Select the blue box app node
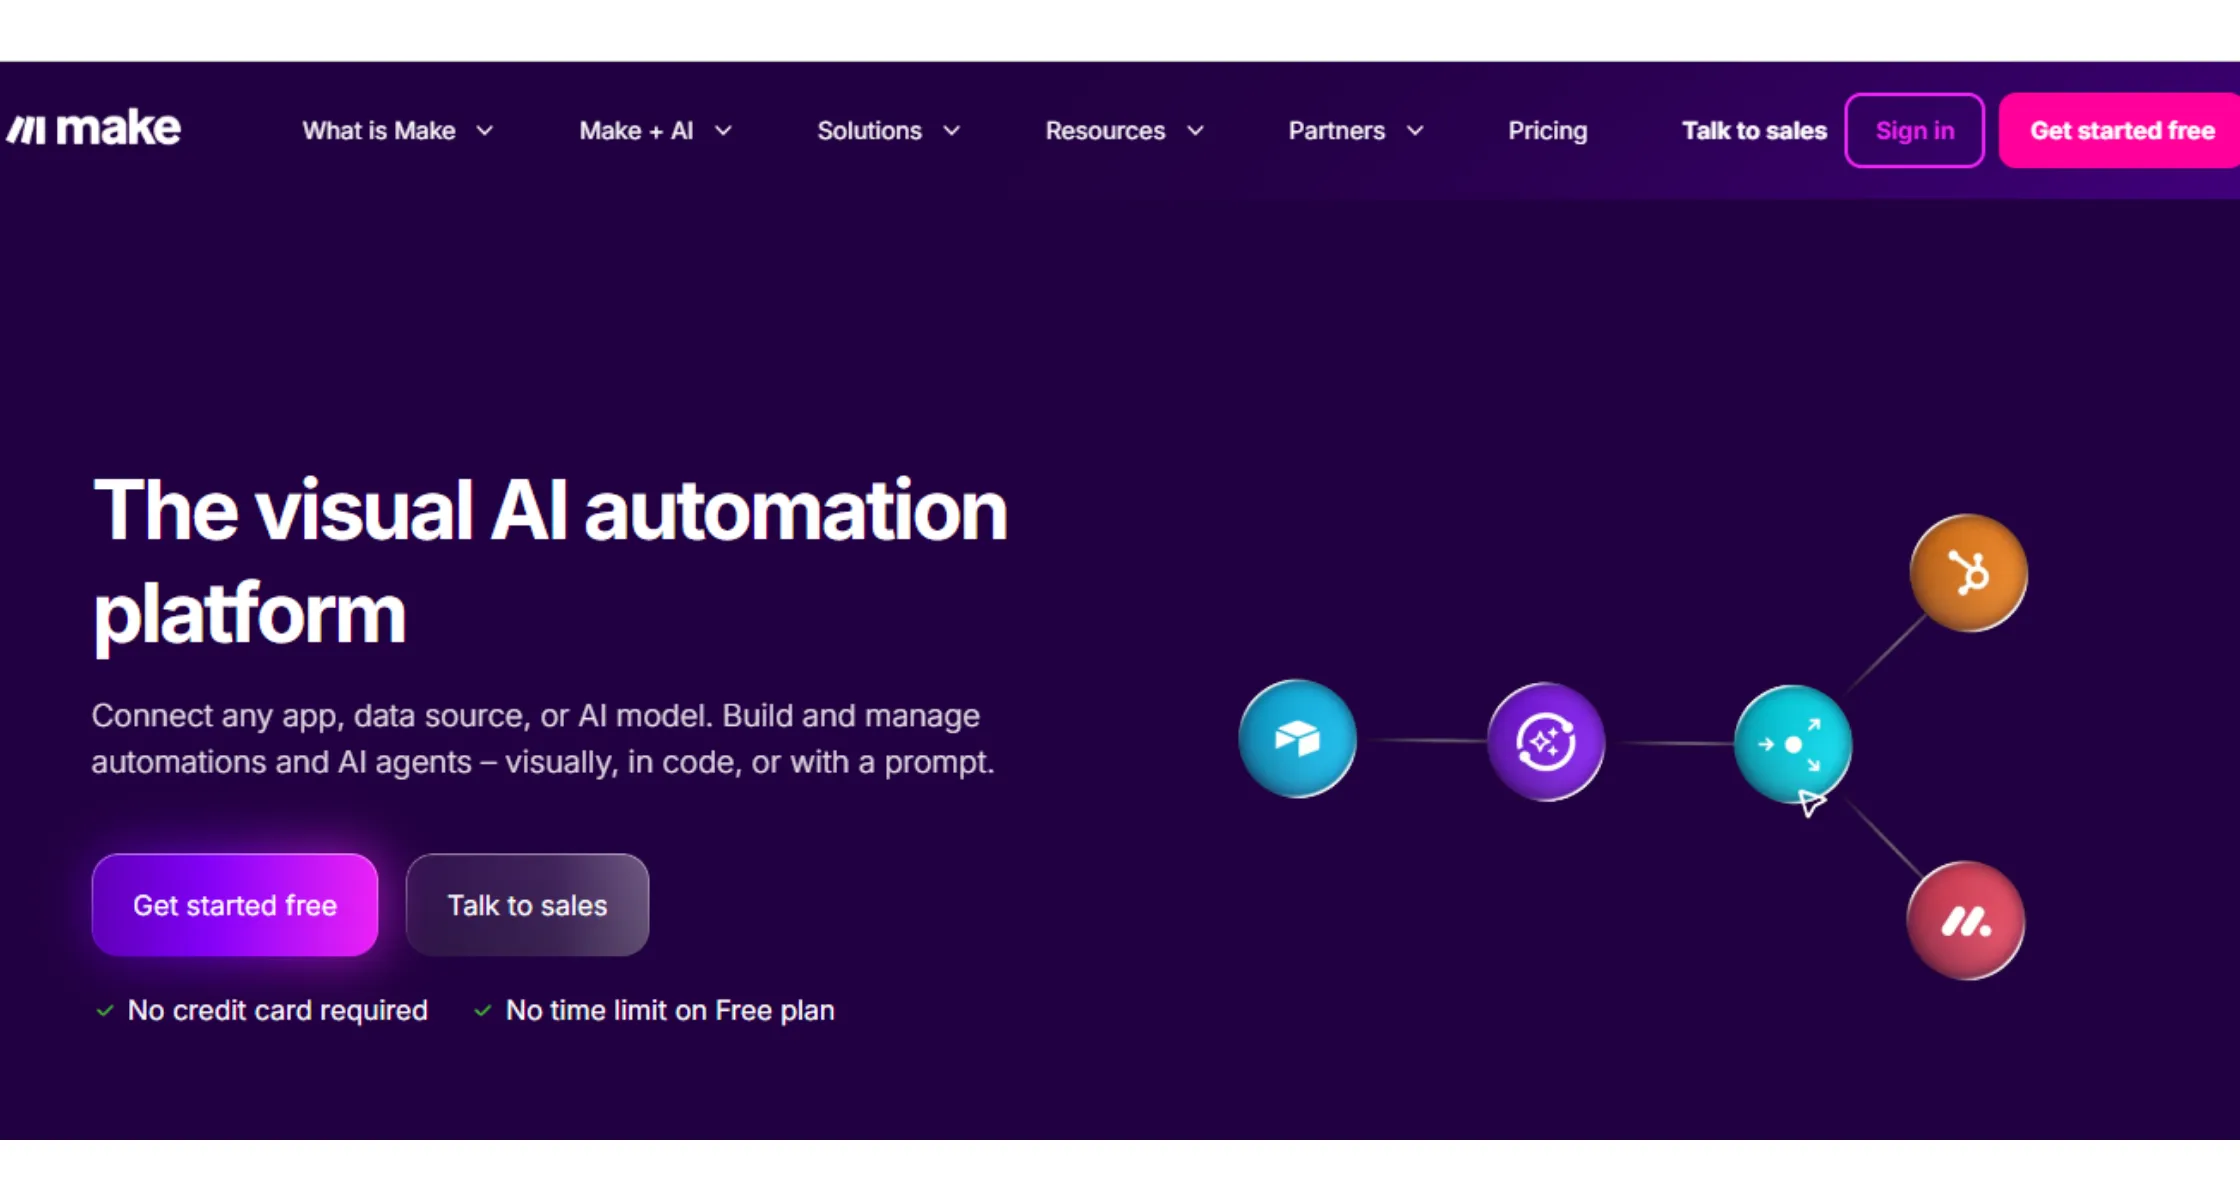The width and height of the screenshot is (2240, 1200). click(1297, 739)
